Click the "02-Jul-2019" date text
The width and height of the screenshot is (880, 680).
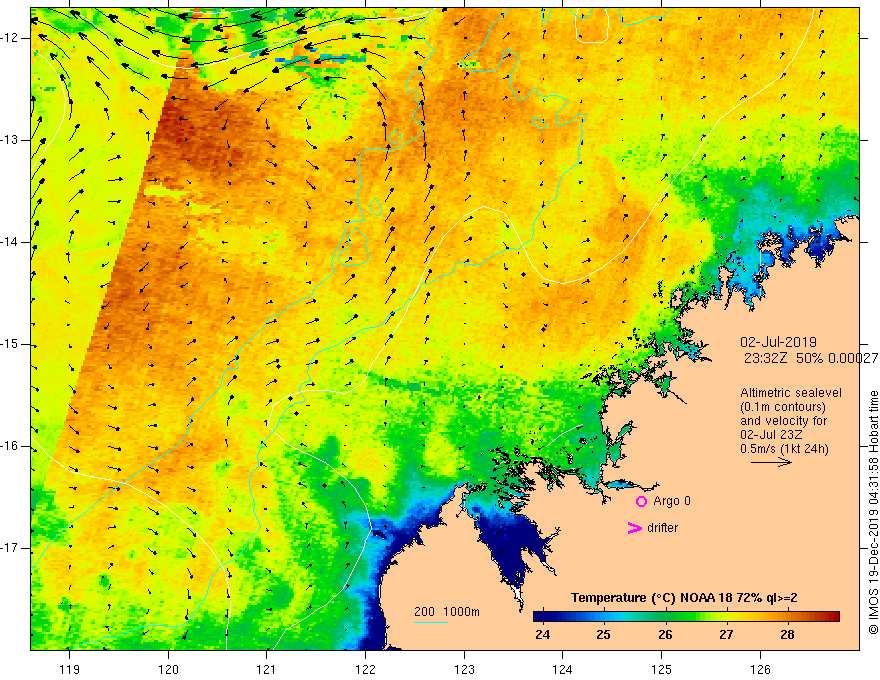click(x=778, y=342)
